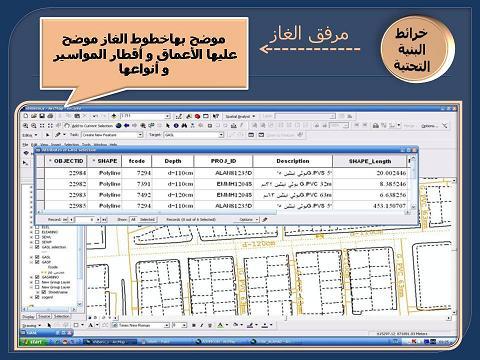Open the Target layer dropdown

click(x=194, y=135)
